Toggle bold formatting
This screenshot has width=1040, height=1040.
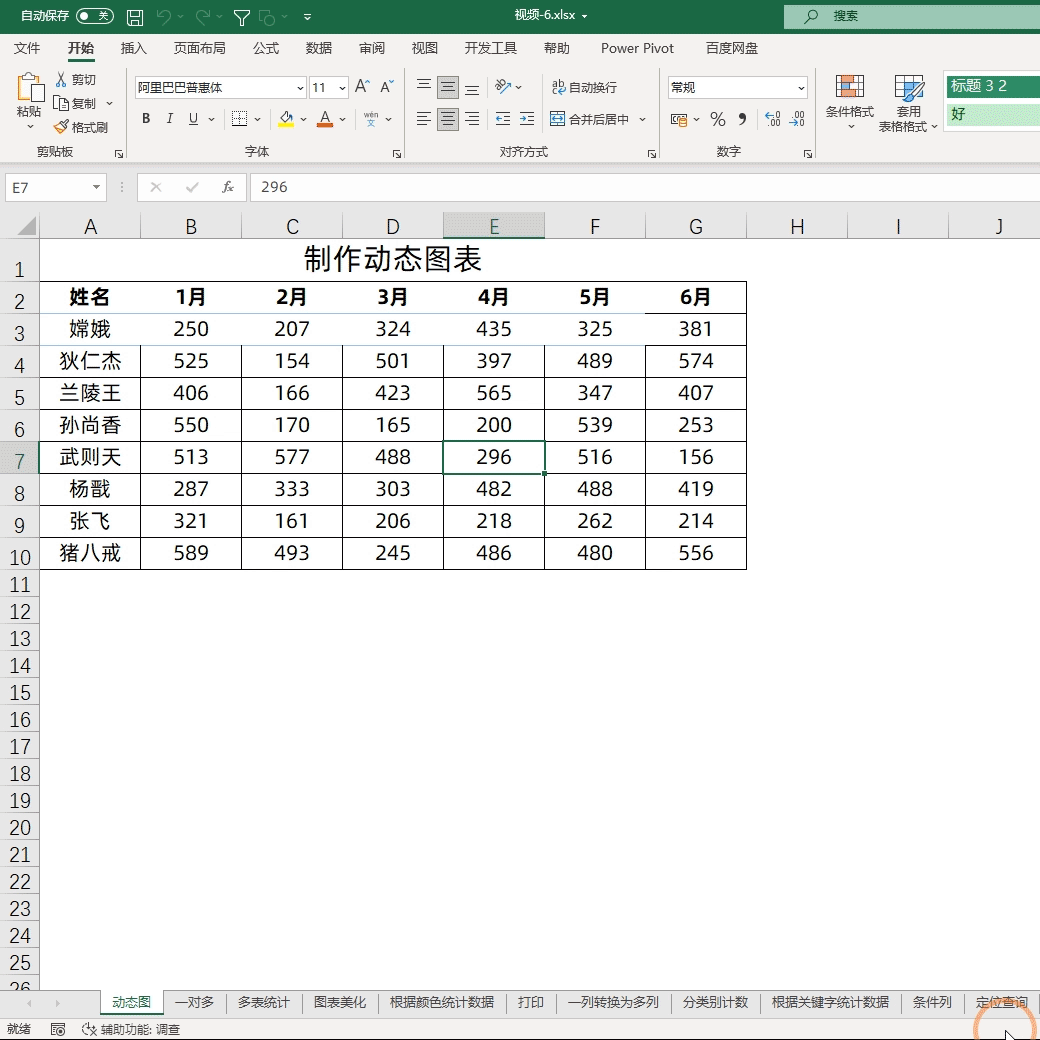(145, 118)
